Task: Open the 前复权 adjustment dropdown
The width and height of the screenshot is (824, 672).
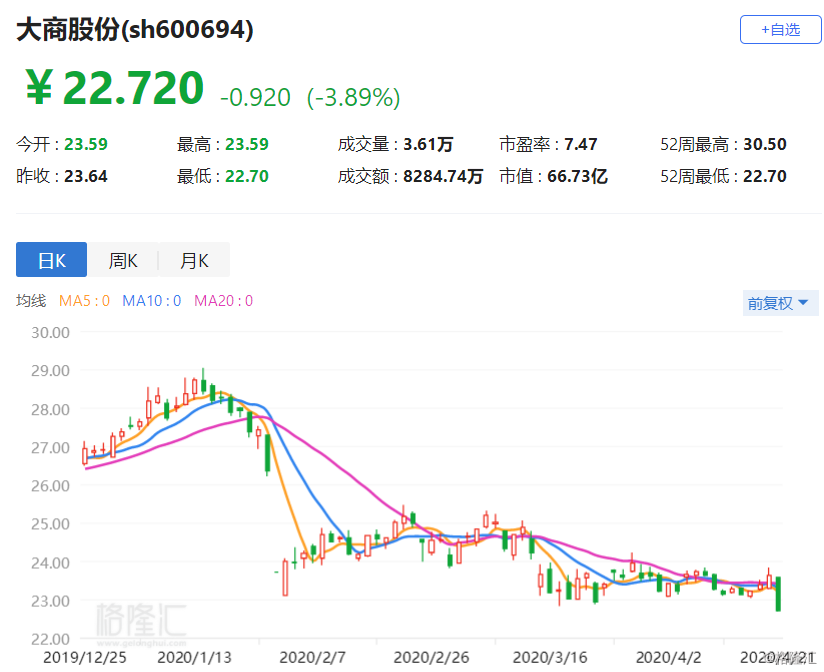Action: coord(780,303)
